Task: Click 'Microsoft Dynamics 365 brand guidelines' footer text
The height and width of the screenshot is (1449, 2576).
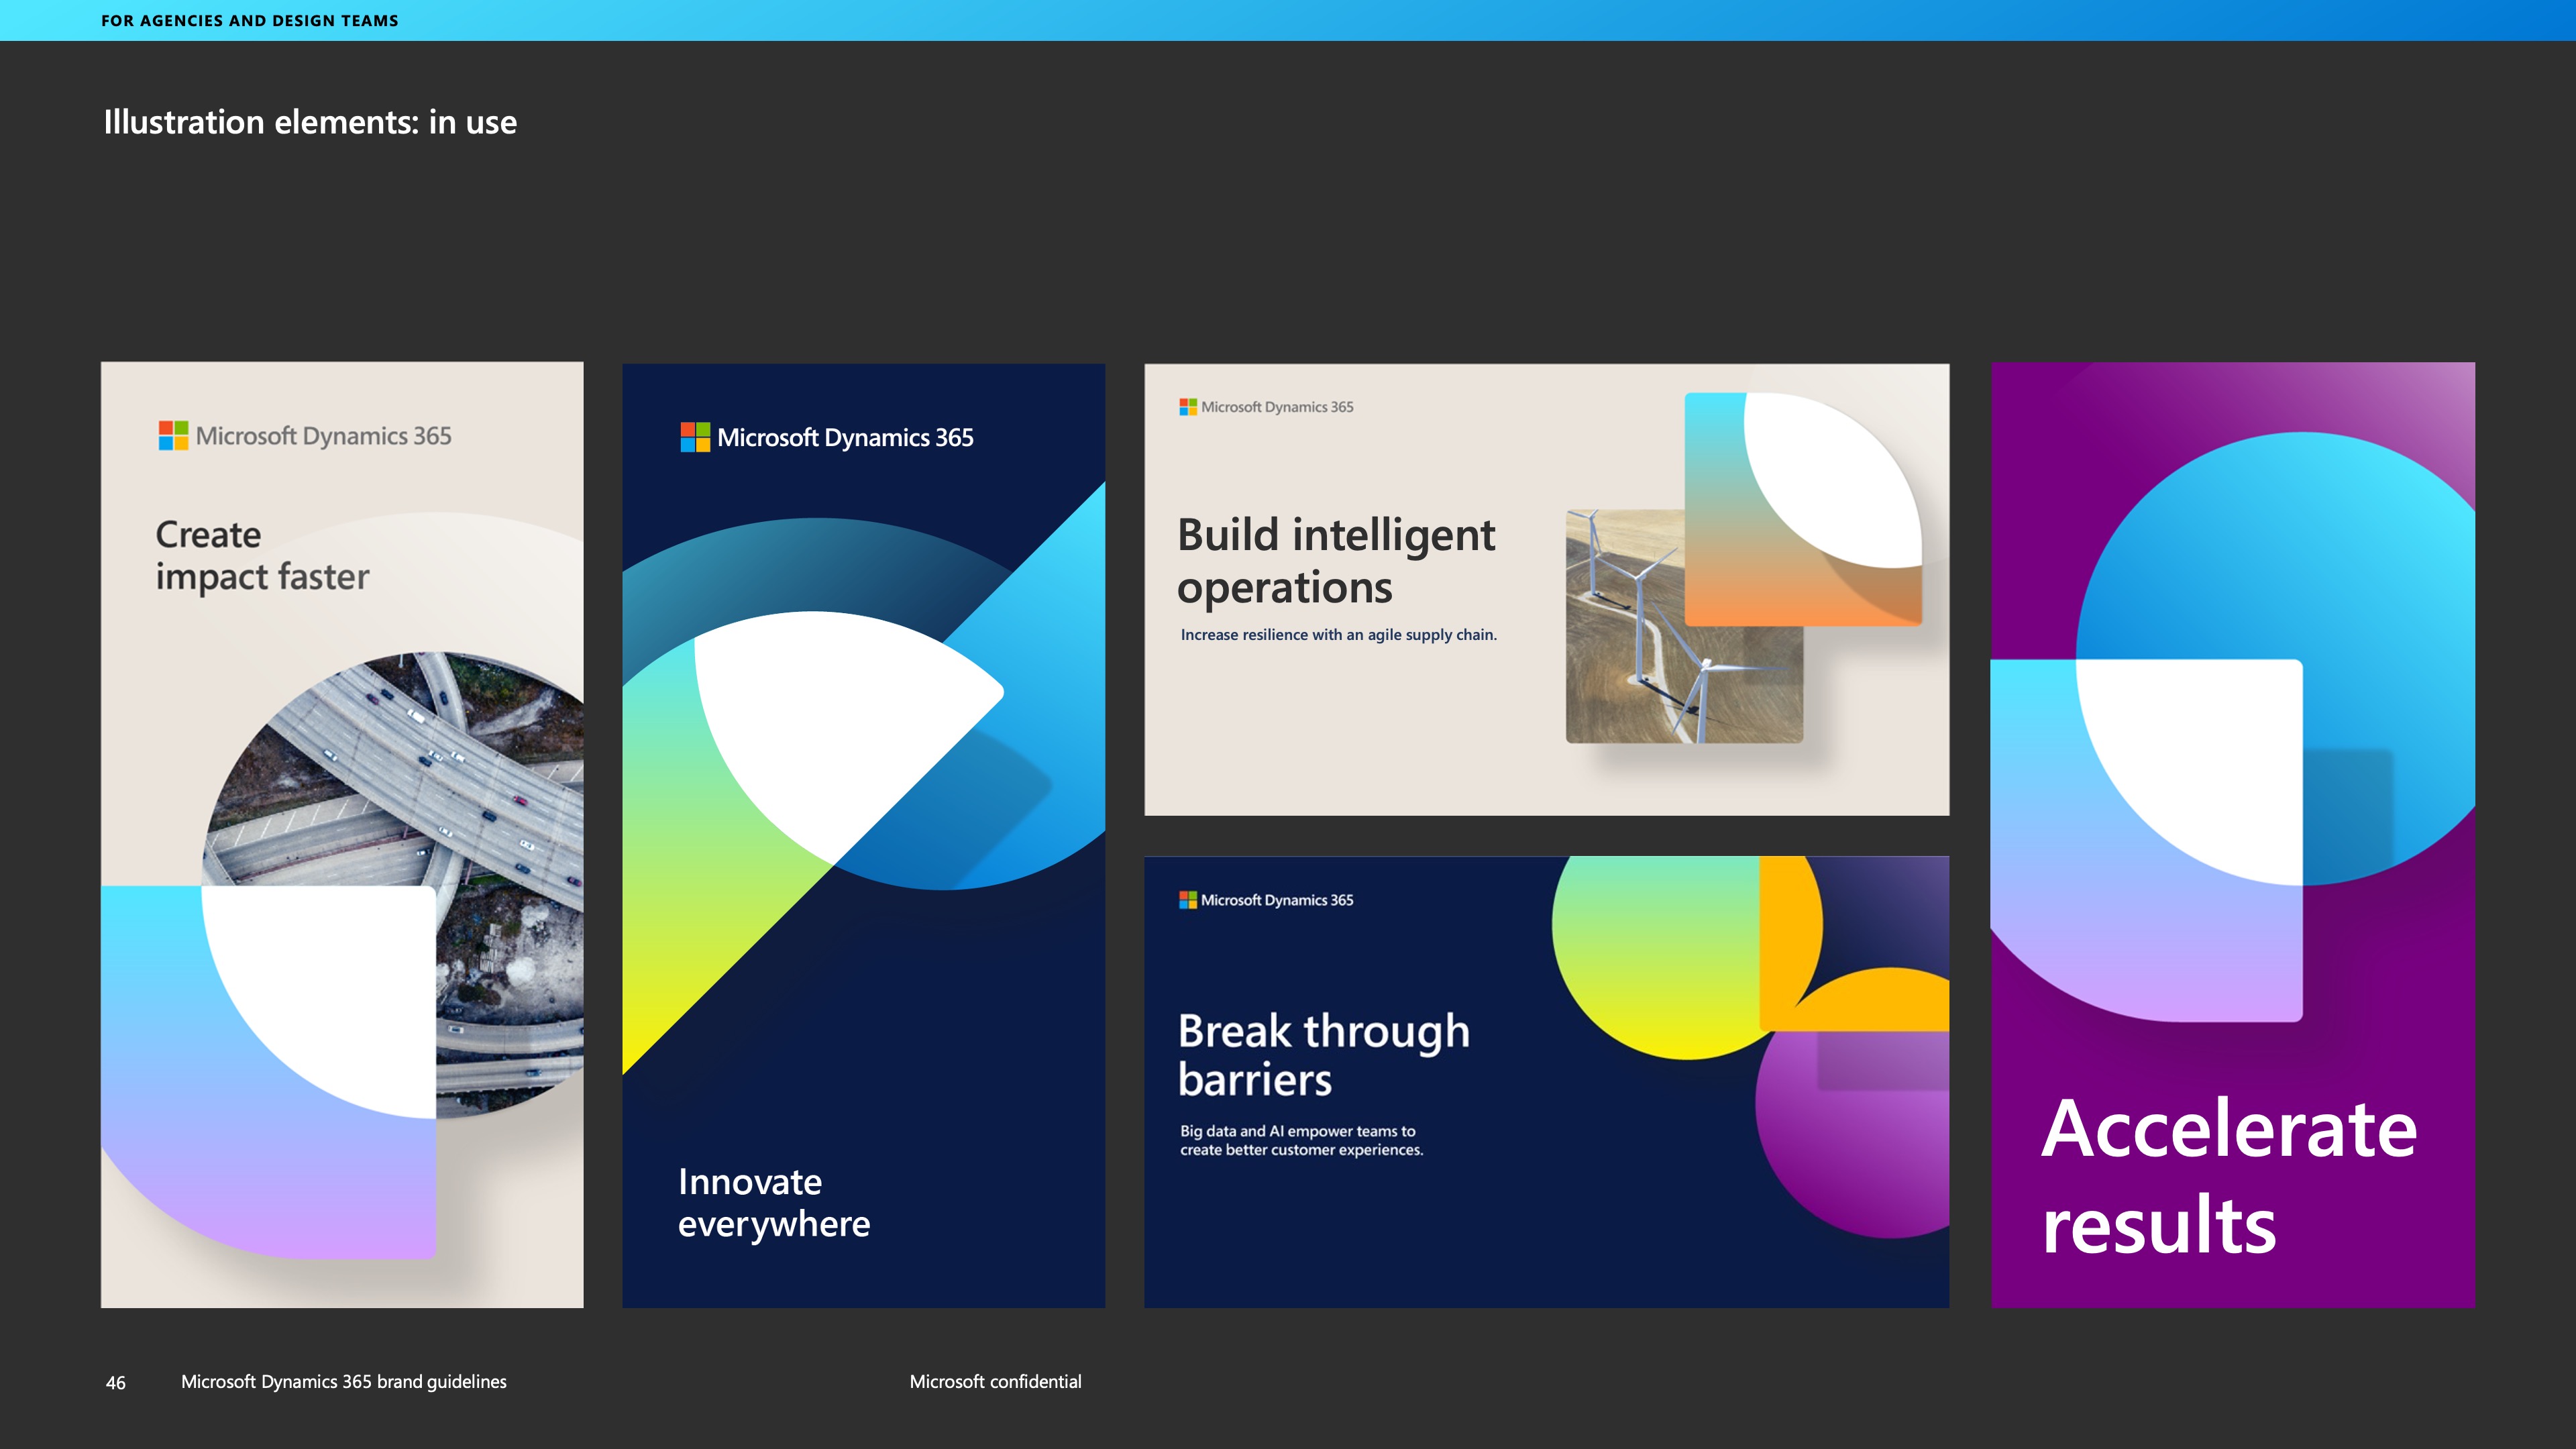Action: tap(344, 1382)
